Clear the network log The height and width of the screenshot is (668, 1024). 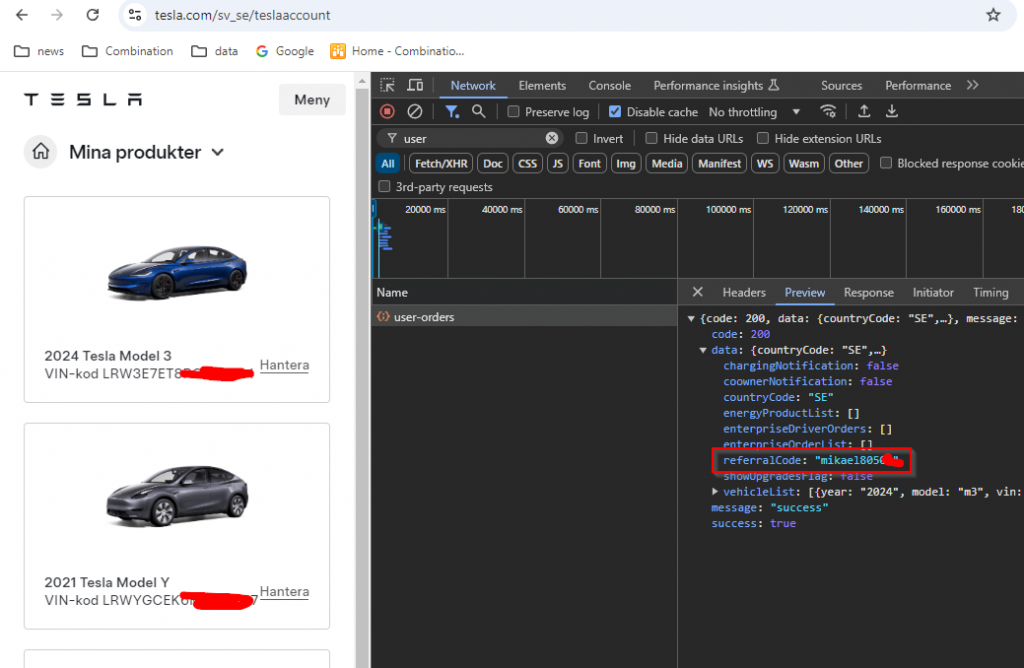point(414,112)
